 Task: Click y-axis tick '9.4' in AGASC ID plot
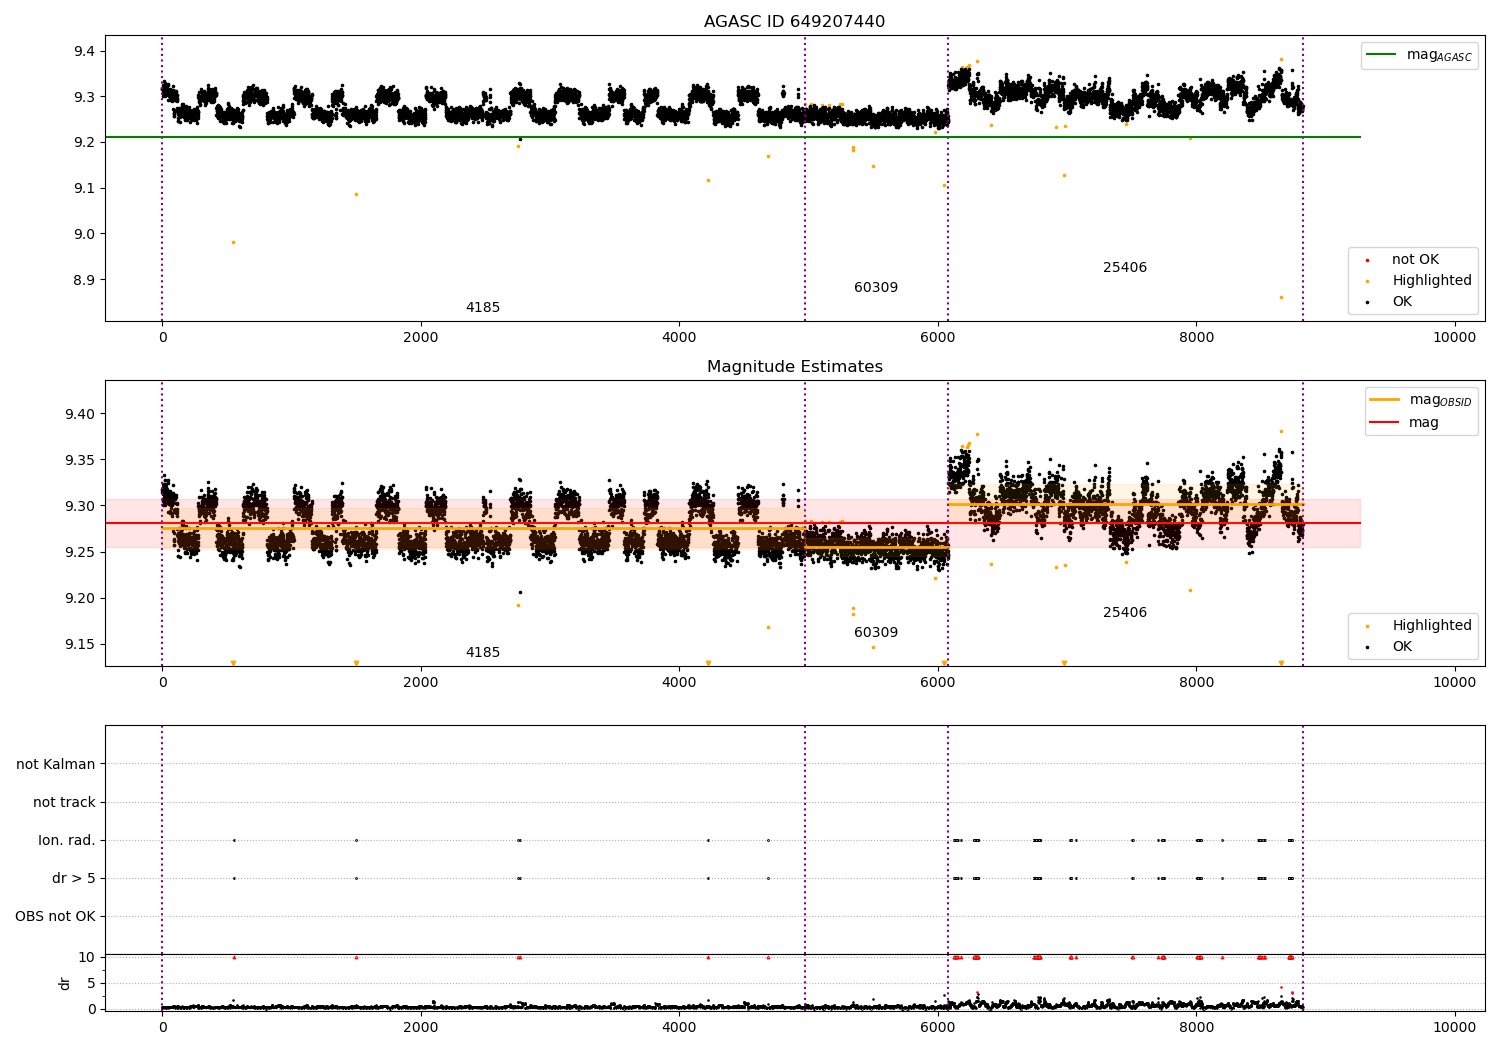86,52
